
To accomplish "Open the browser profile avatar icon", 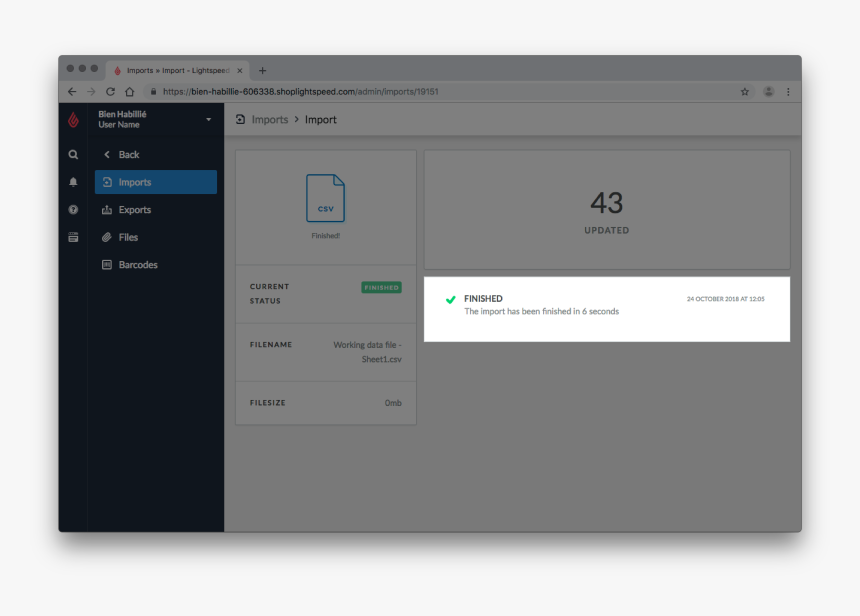I will (768, 92).
